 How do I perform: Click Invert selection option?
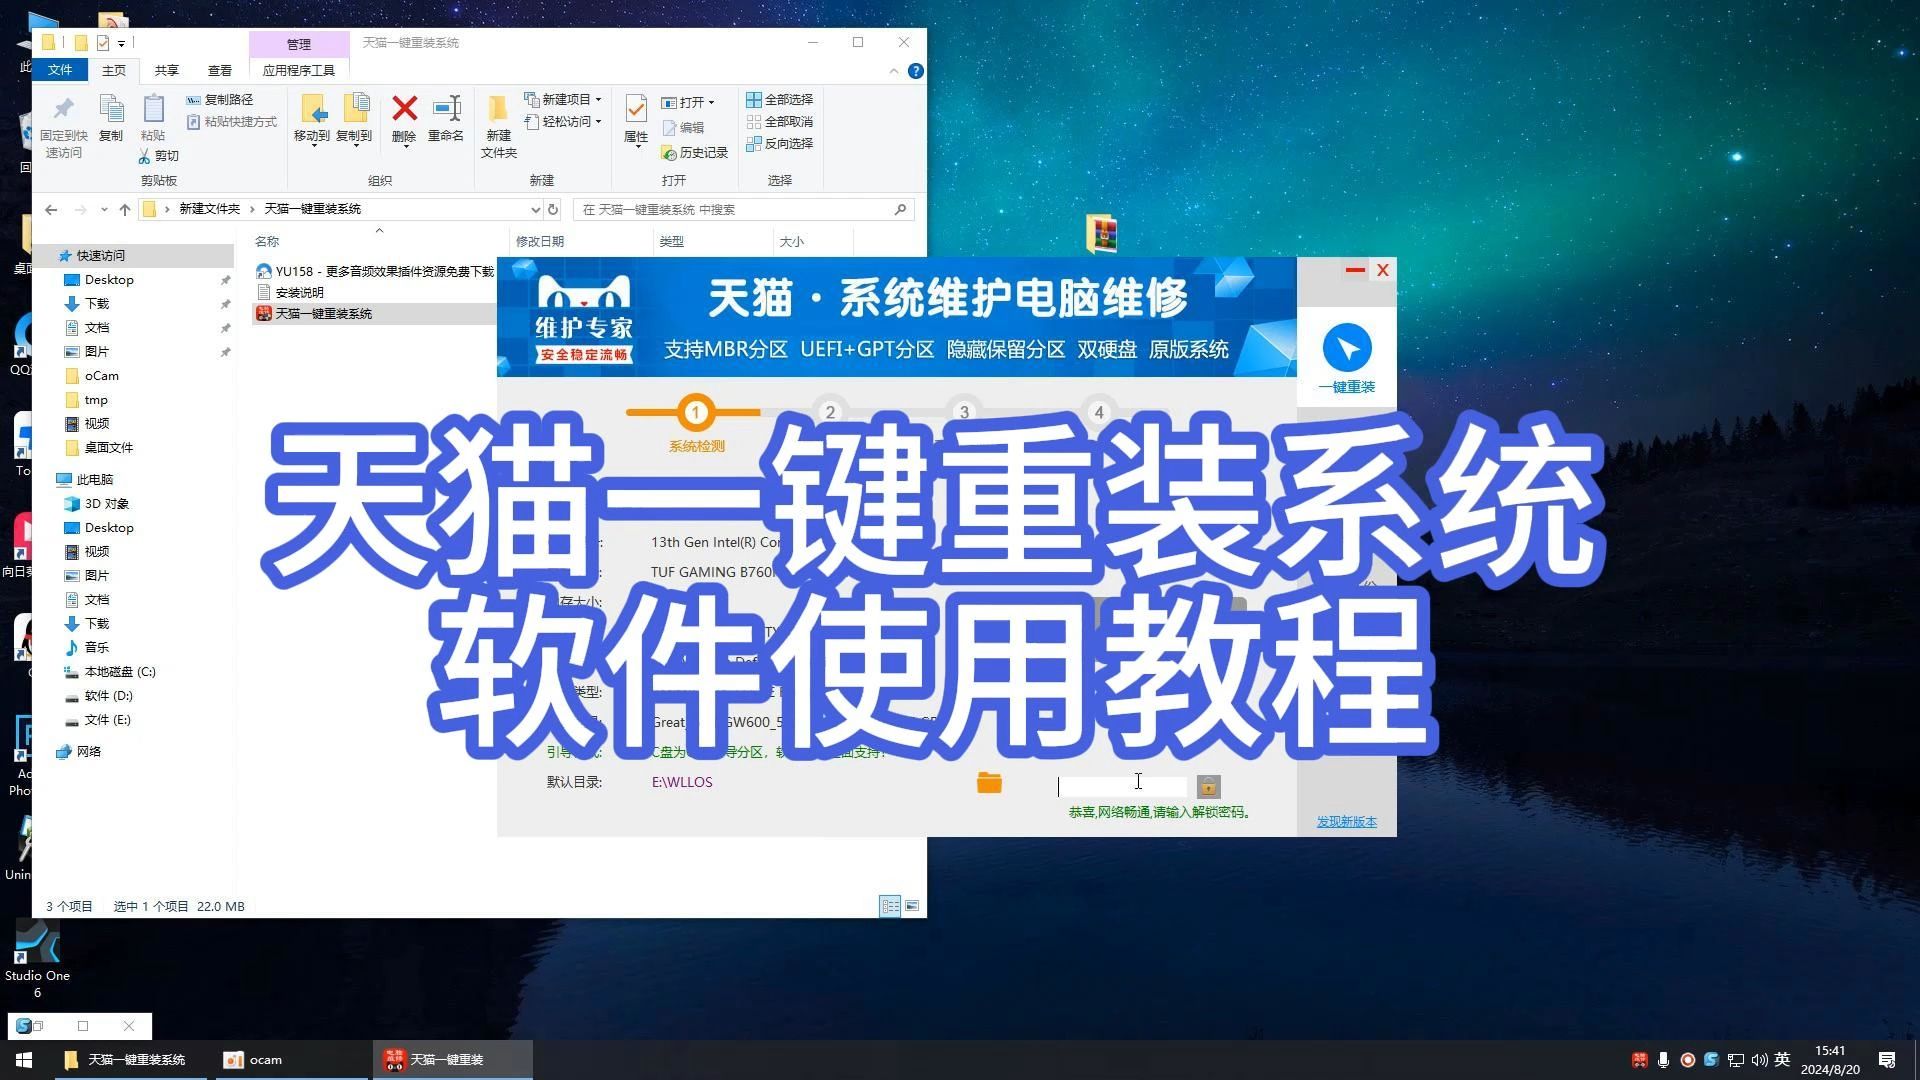(779, 144)
